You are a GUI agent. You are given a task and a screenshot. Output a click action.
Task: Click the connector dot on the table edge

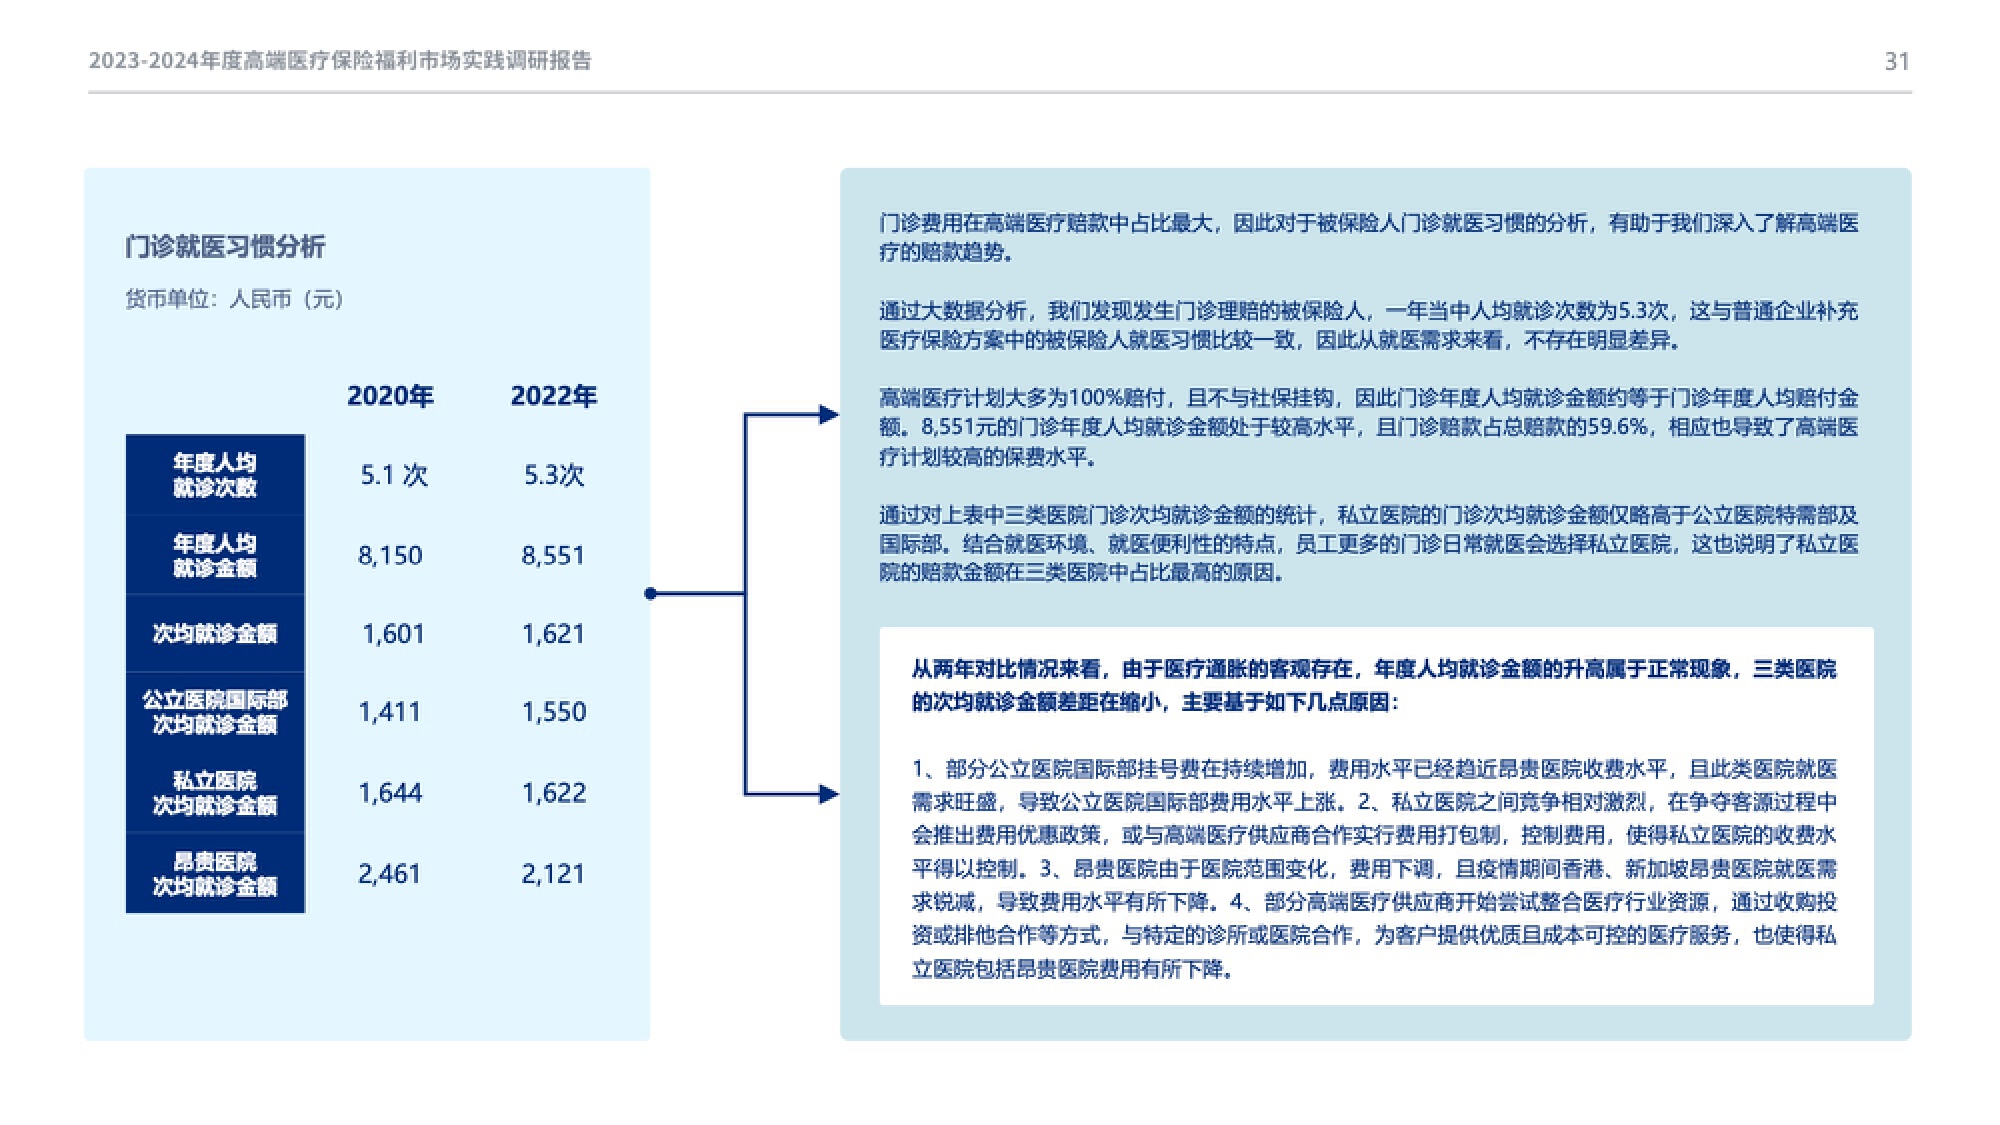[651, 594]
